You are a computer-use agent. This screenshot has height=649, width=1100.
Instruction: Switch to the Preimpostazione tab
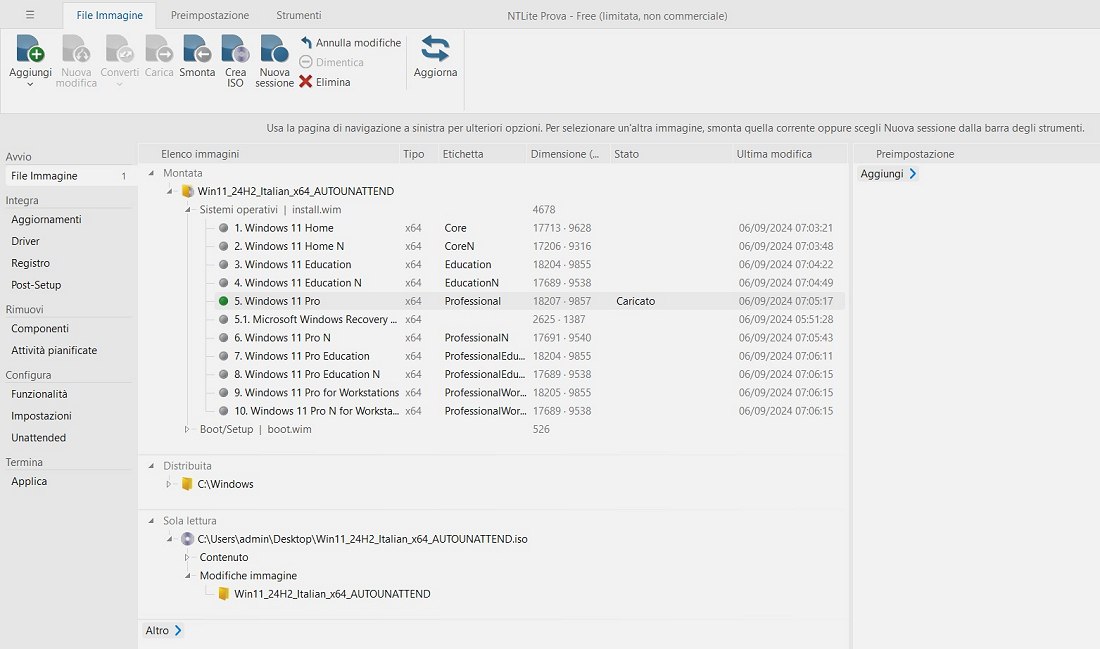pyautogui.click(x=210, y=15)
